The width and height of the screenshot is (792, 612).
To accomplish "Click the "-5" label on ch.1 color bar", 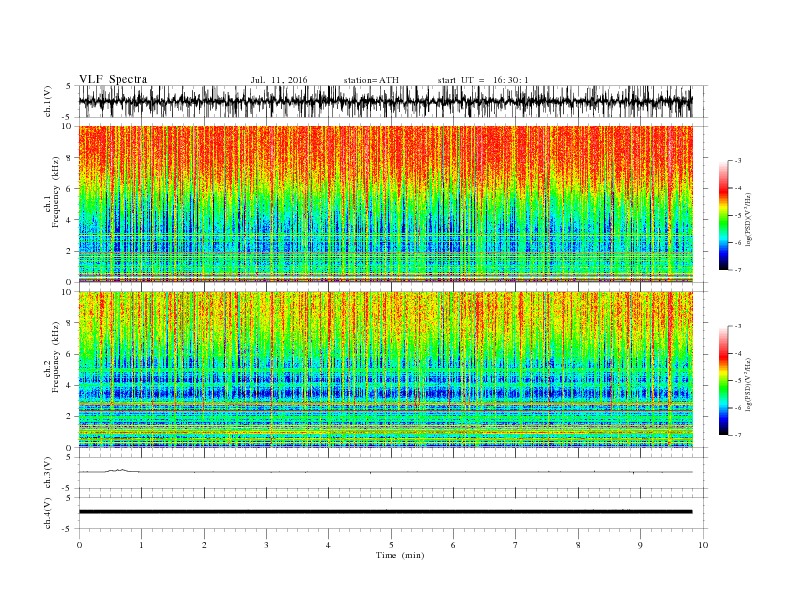I will coord(738,216).
